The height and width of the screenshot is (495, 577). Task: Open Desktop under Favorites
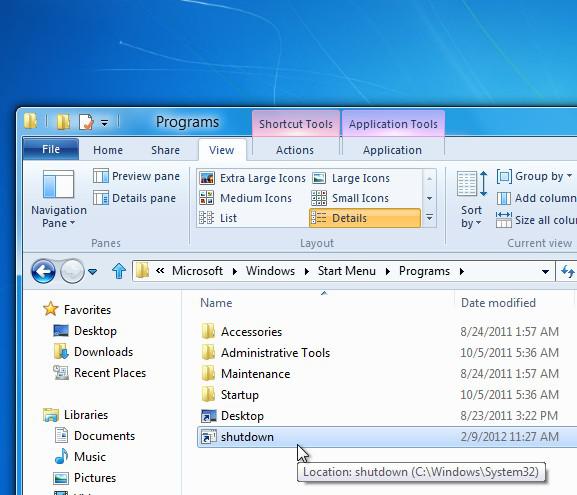point(85,330)
